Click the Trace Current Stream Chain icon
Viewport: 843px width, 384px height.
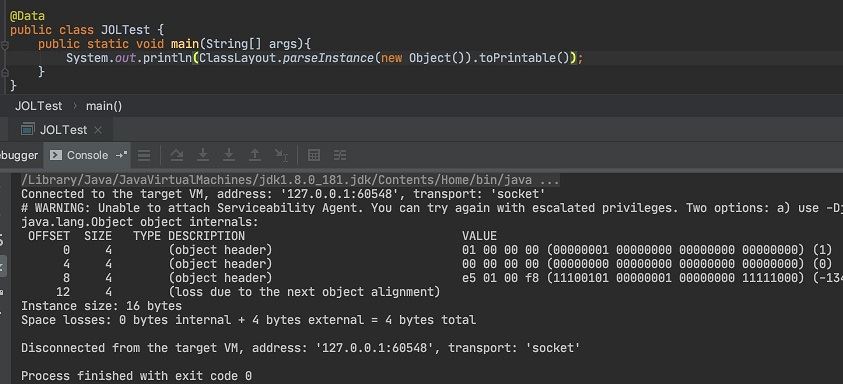340,155
